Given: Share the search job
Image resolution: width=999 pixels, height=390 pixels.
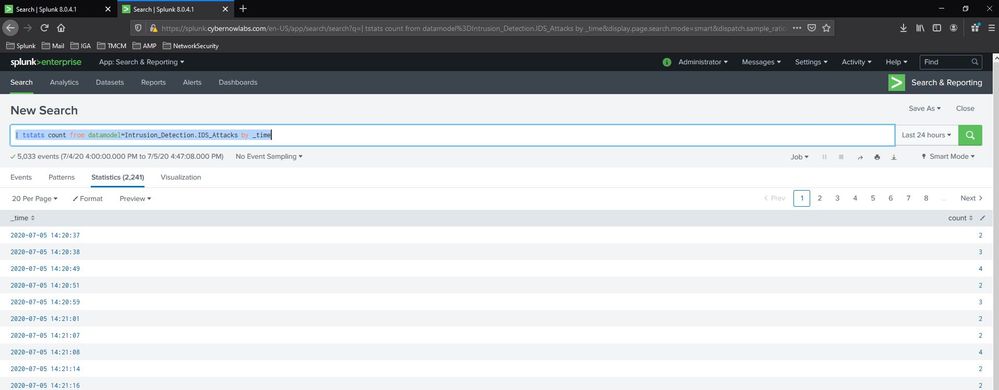Looking at the screenshot, I should pos(859,157).
